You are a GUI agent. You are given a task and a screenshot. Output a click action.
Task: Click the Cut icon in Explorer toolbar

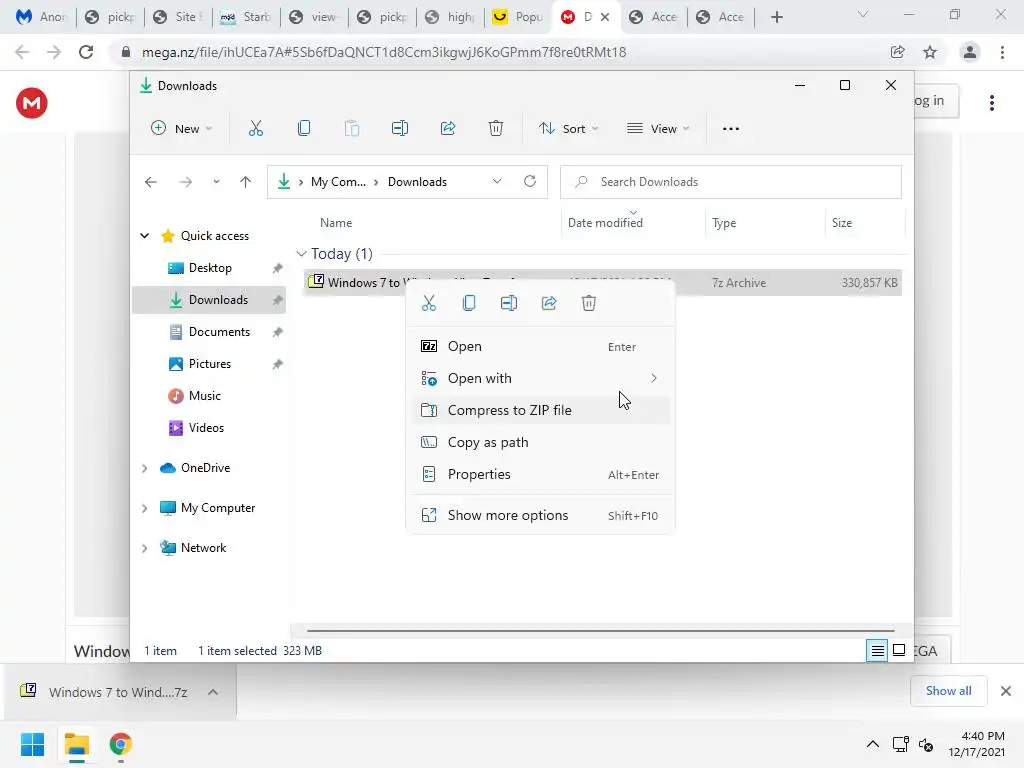point(255,129)
